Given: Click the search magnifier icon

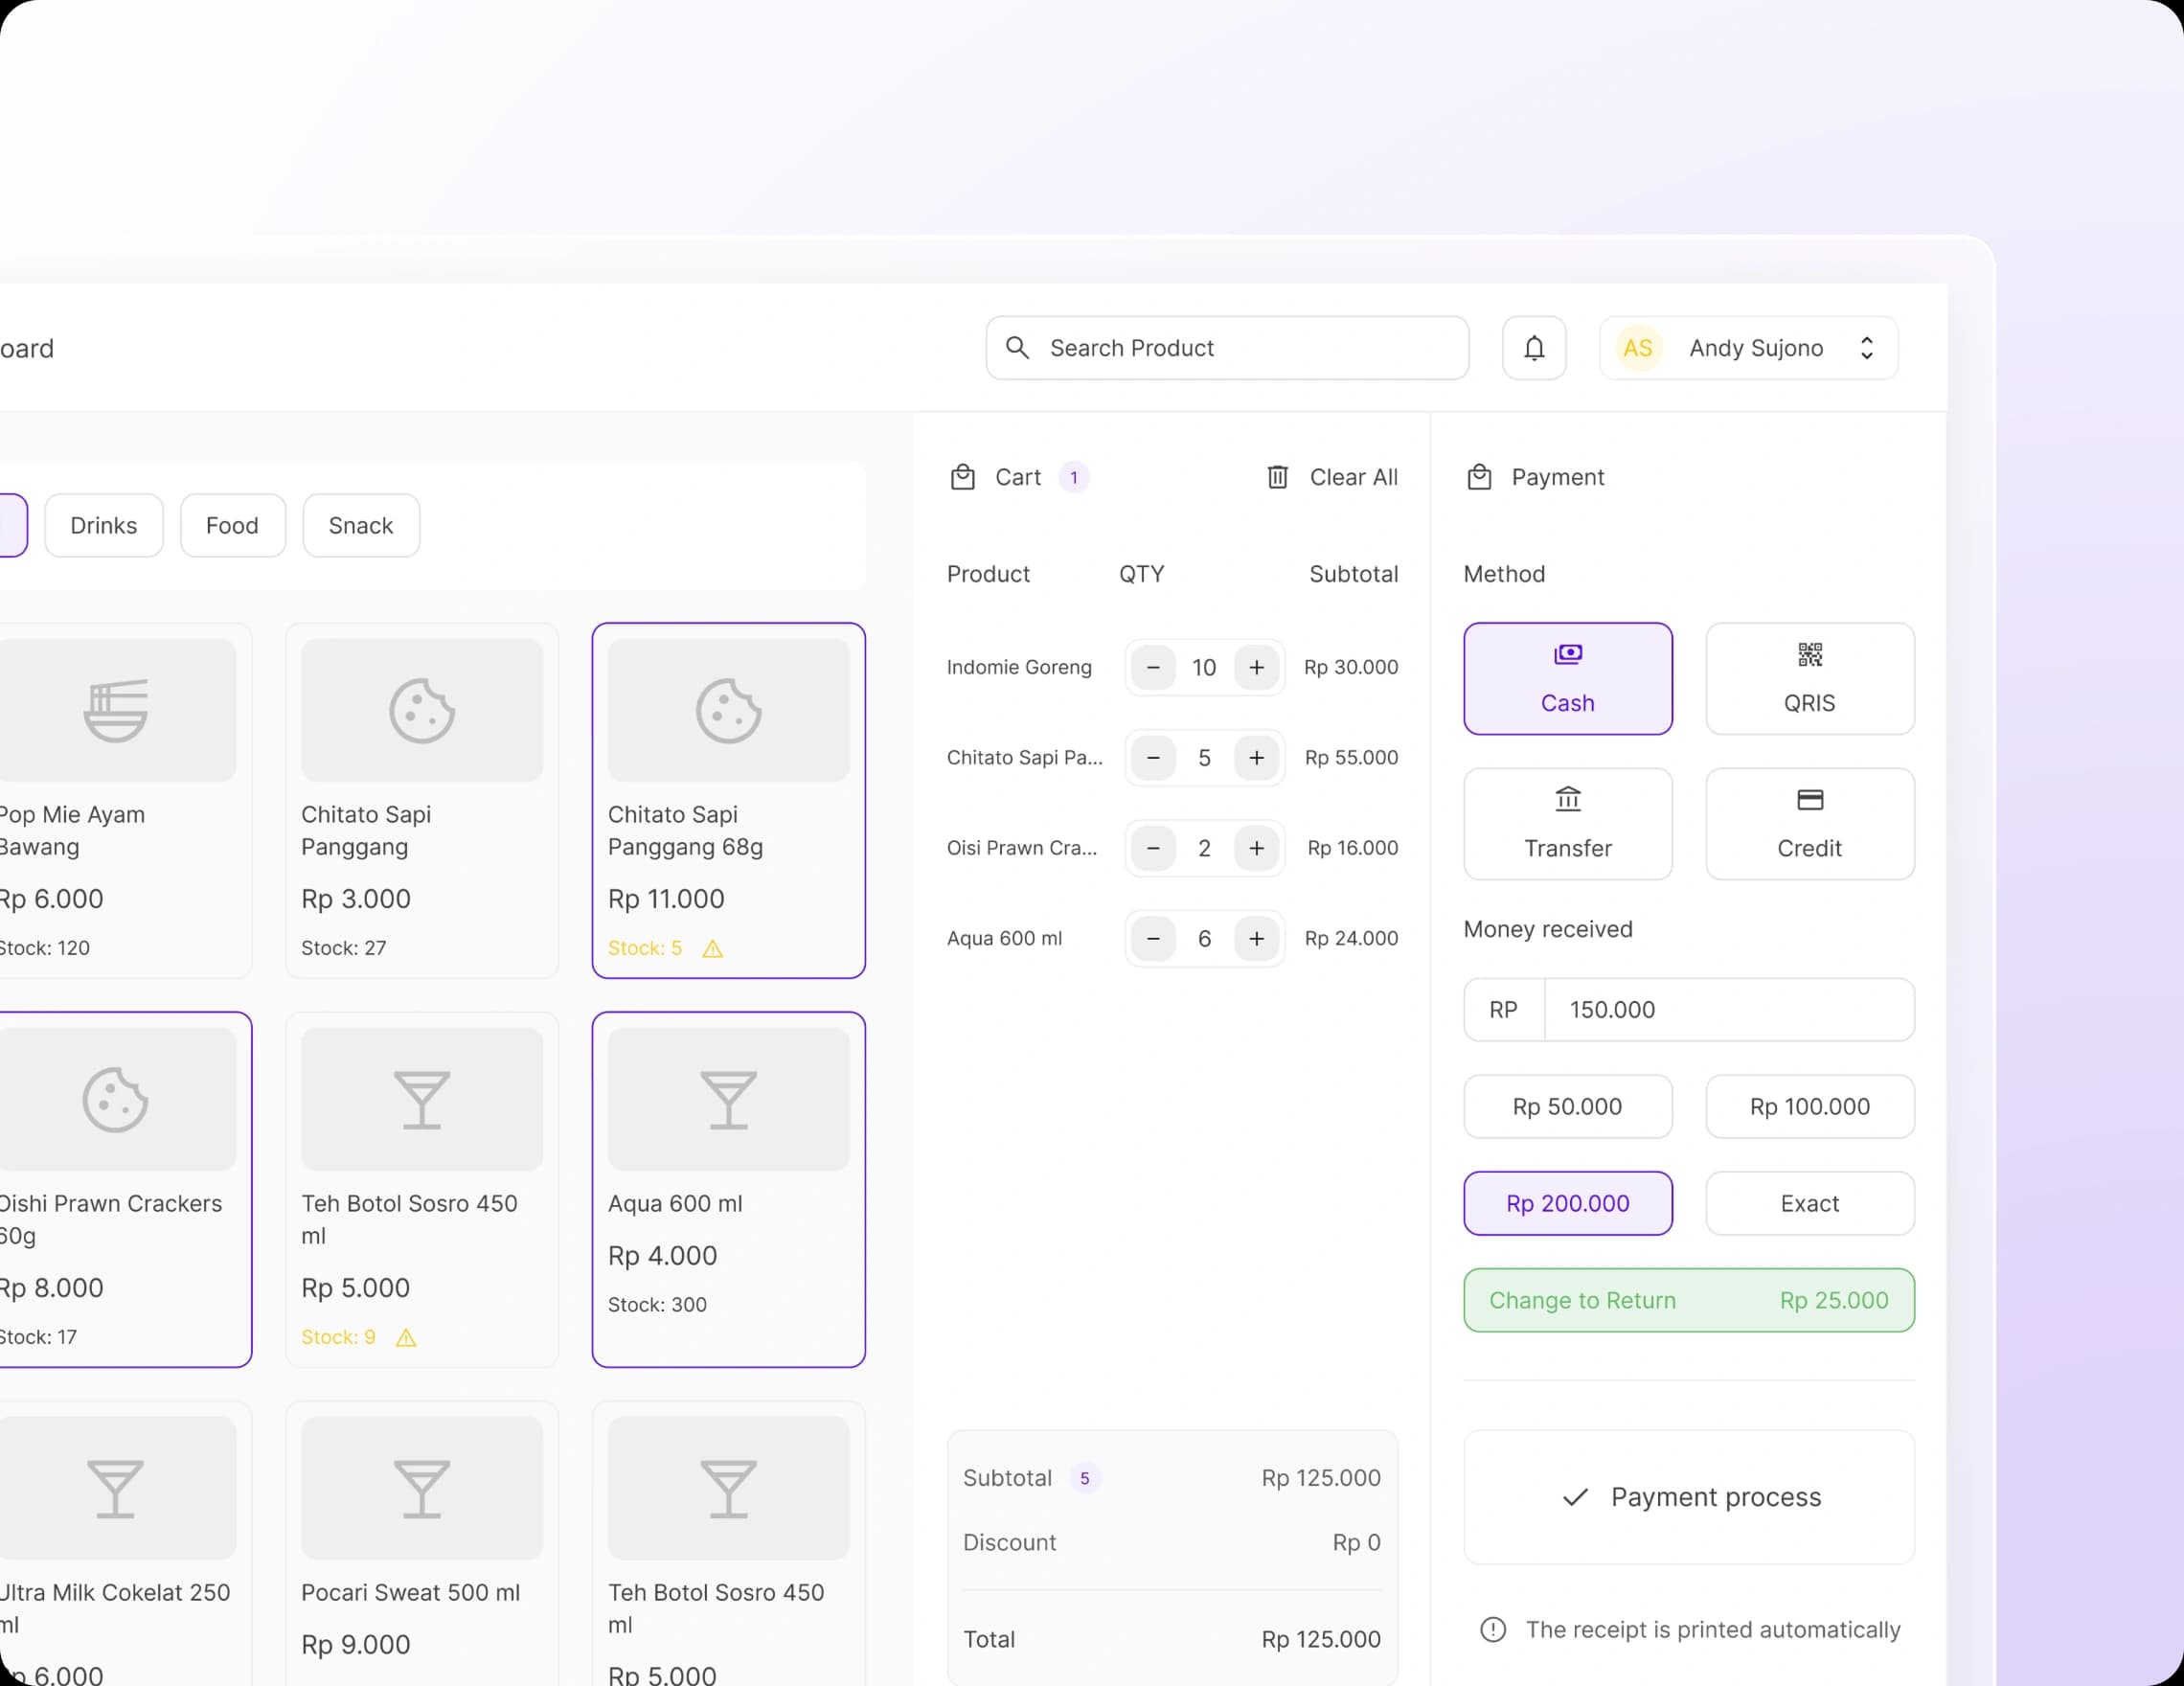Looking at the screenshot, I should pos(1017,348).
